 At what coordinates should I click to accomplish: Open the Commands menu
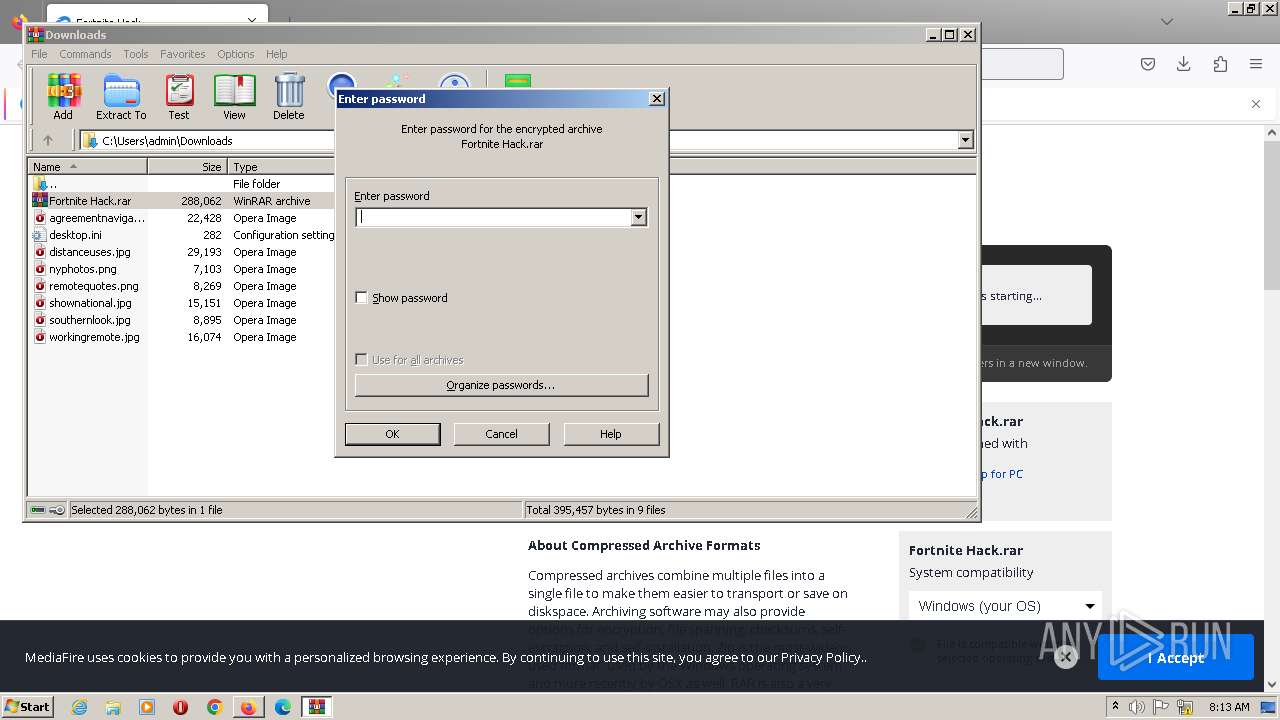pyautogui.click(x=85, y=54)
